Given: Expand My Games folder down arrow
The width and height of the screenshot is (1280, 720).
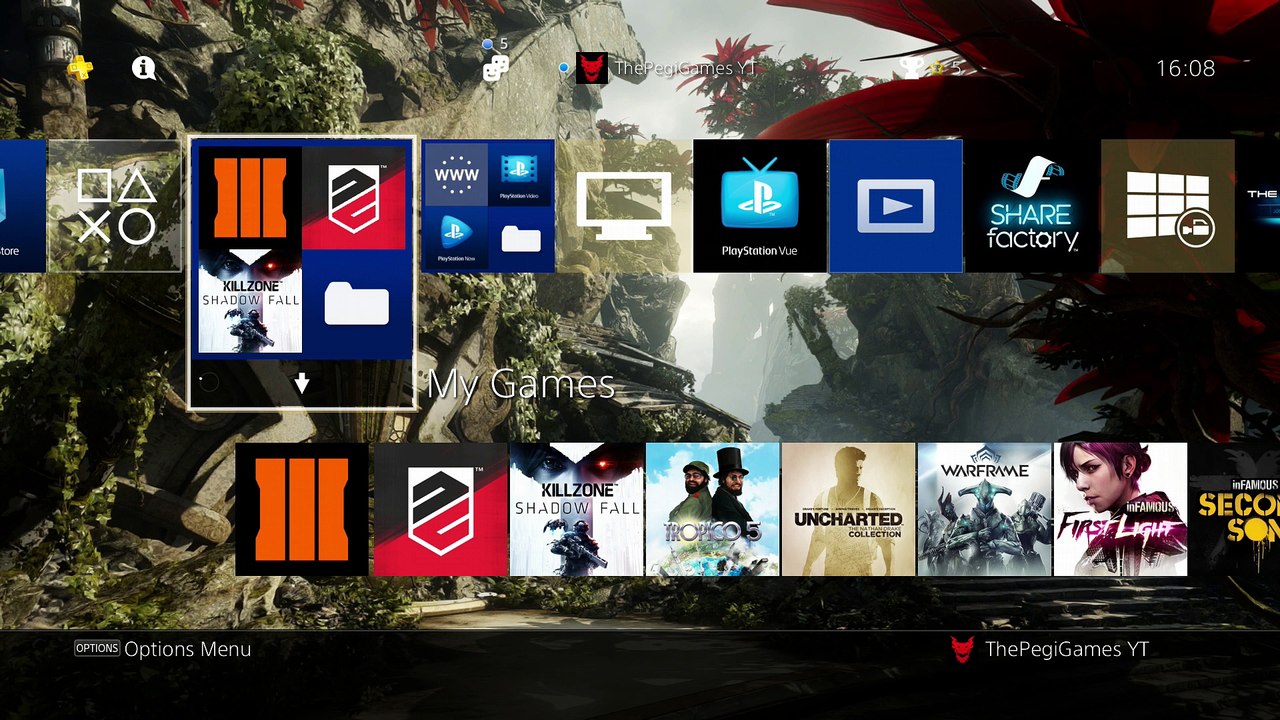Looking at the screenshot, I should (301, 383).
